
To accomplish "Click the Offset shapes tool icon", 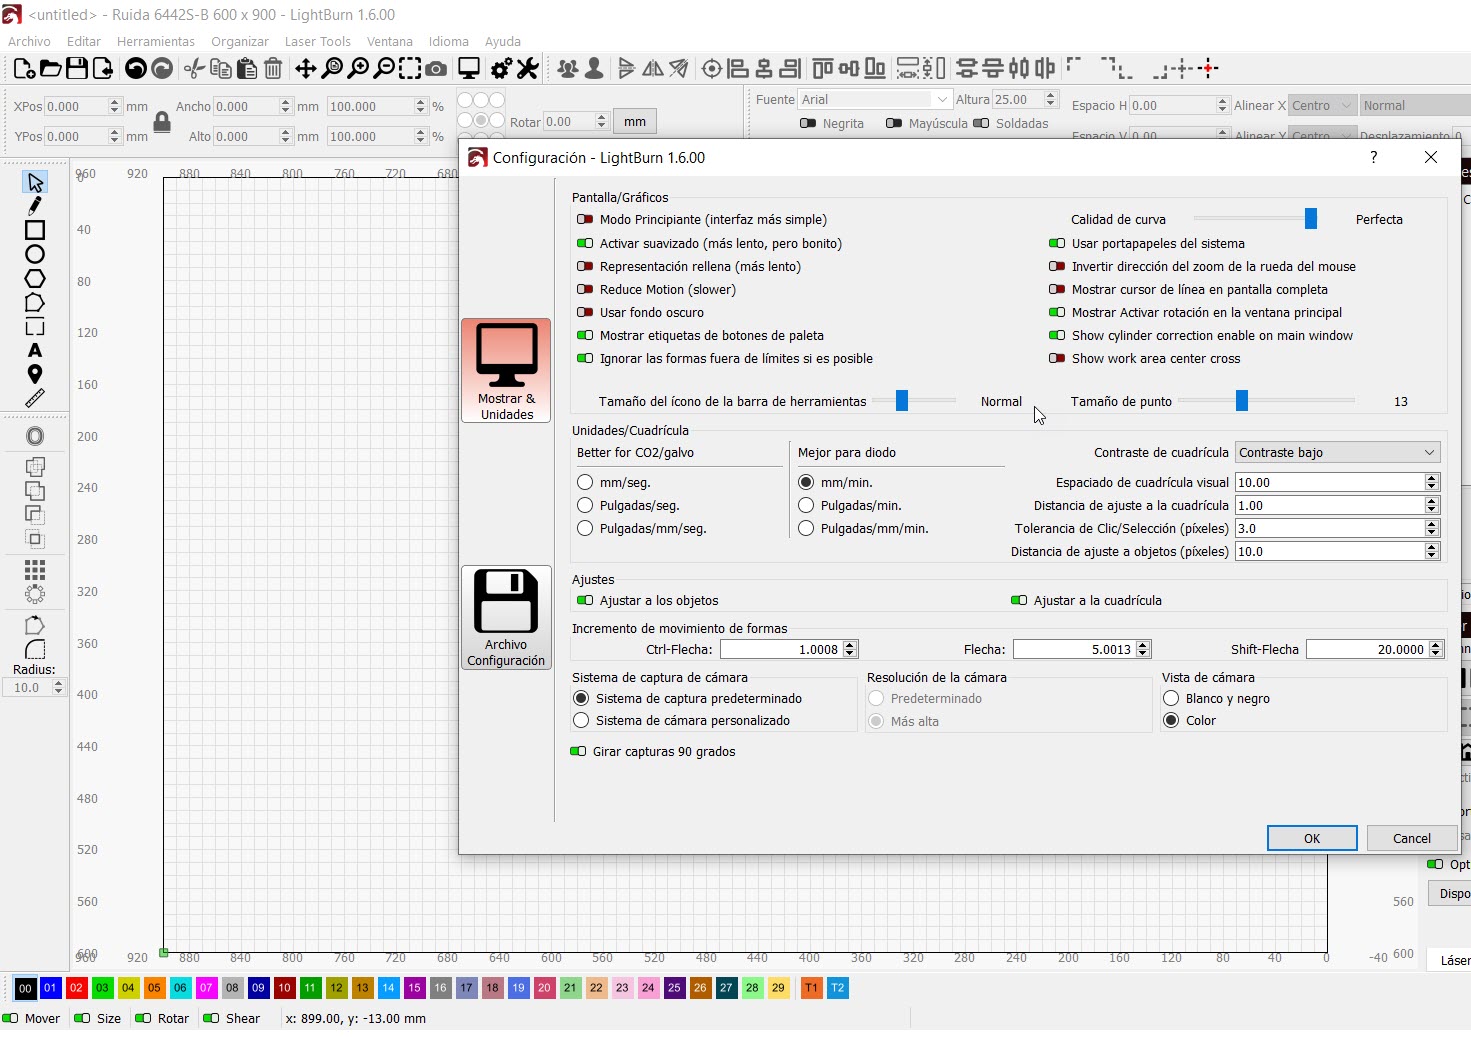I will pos(35,436).
